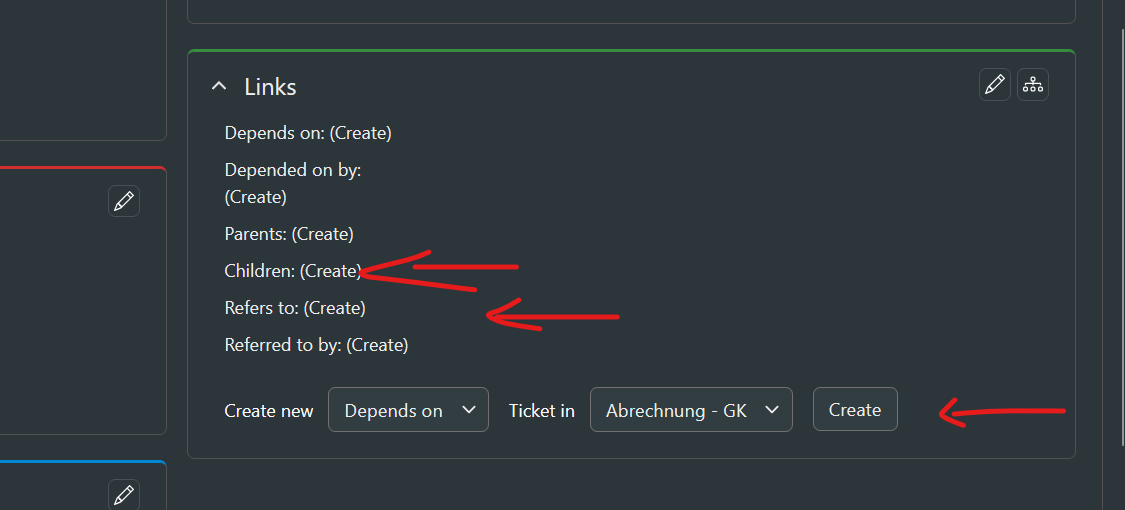Click the pencil edit icon in Links panel
This screenshot has height=510, width=1125.
coord(994,85)
